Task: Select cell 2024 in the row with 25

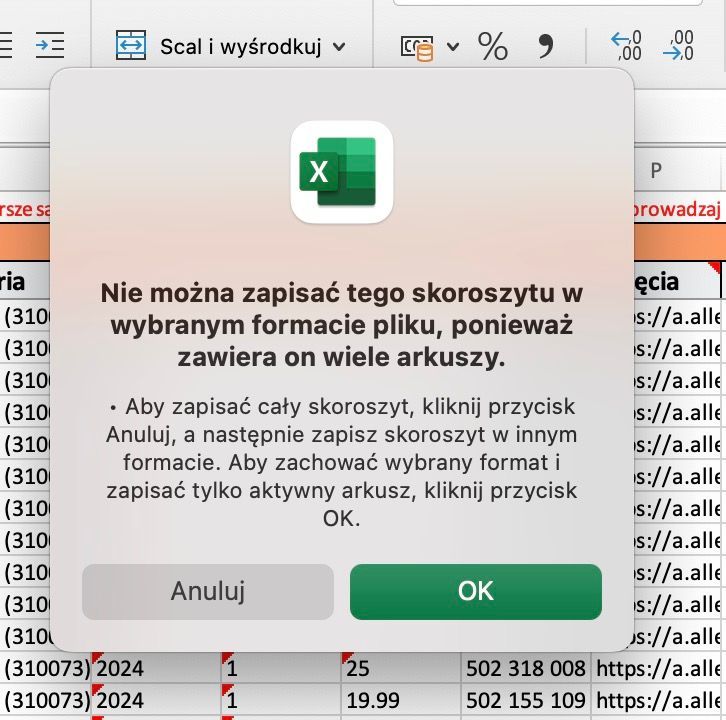Action: click(x=156, y=668)
